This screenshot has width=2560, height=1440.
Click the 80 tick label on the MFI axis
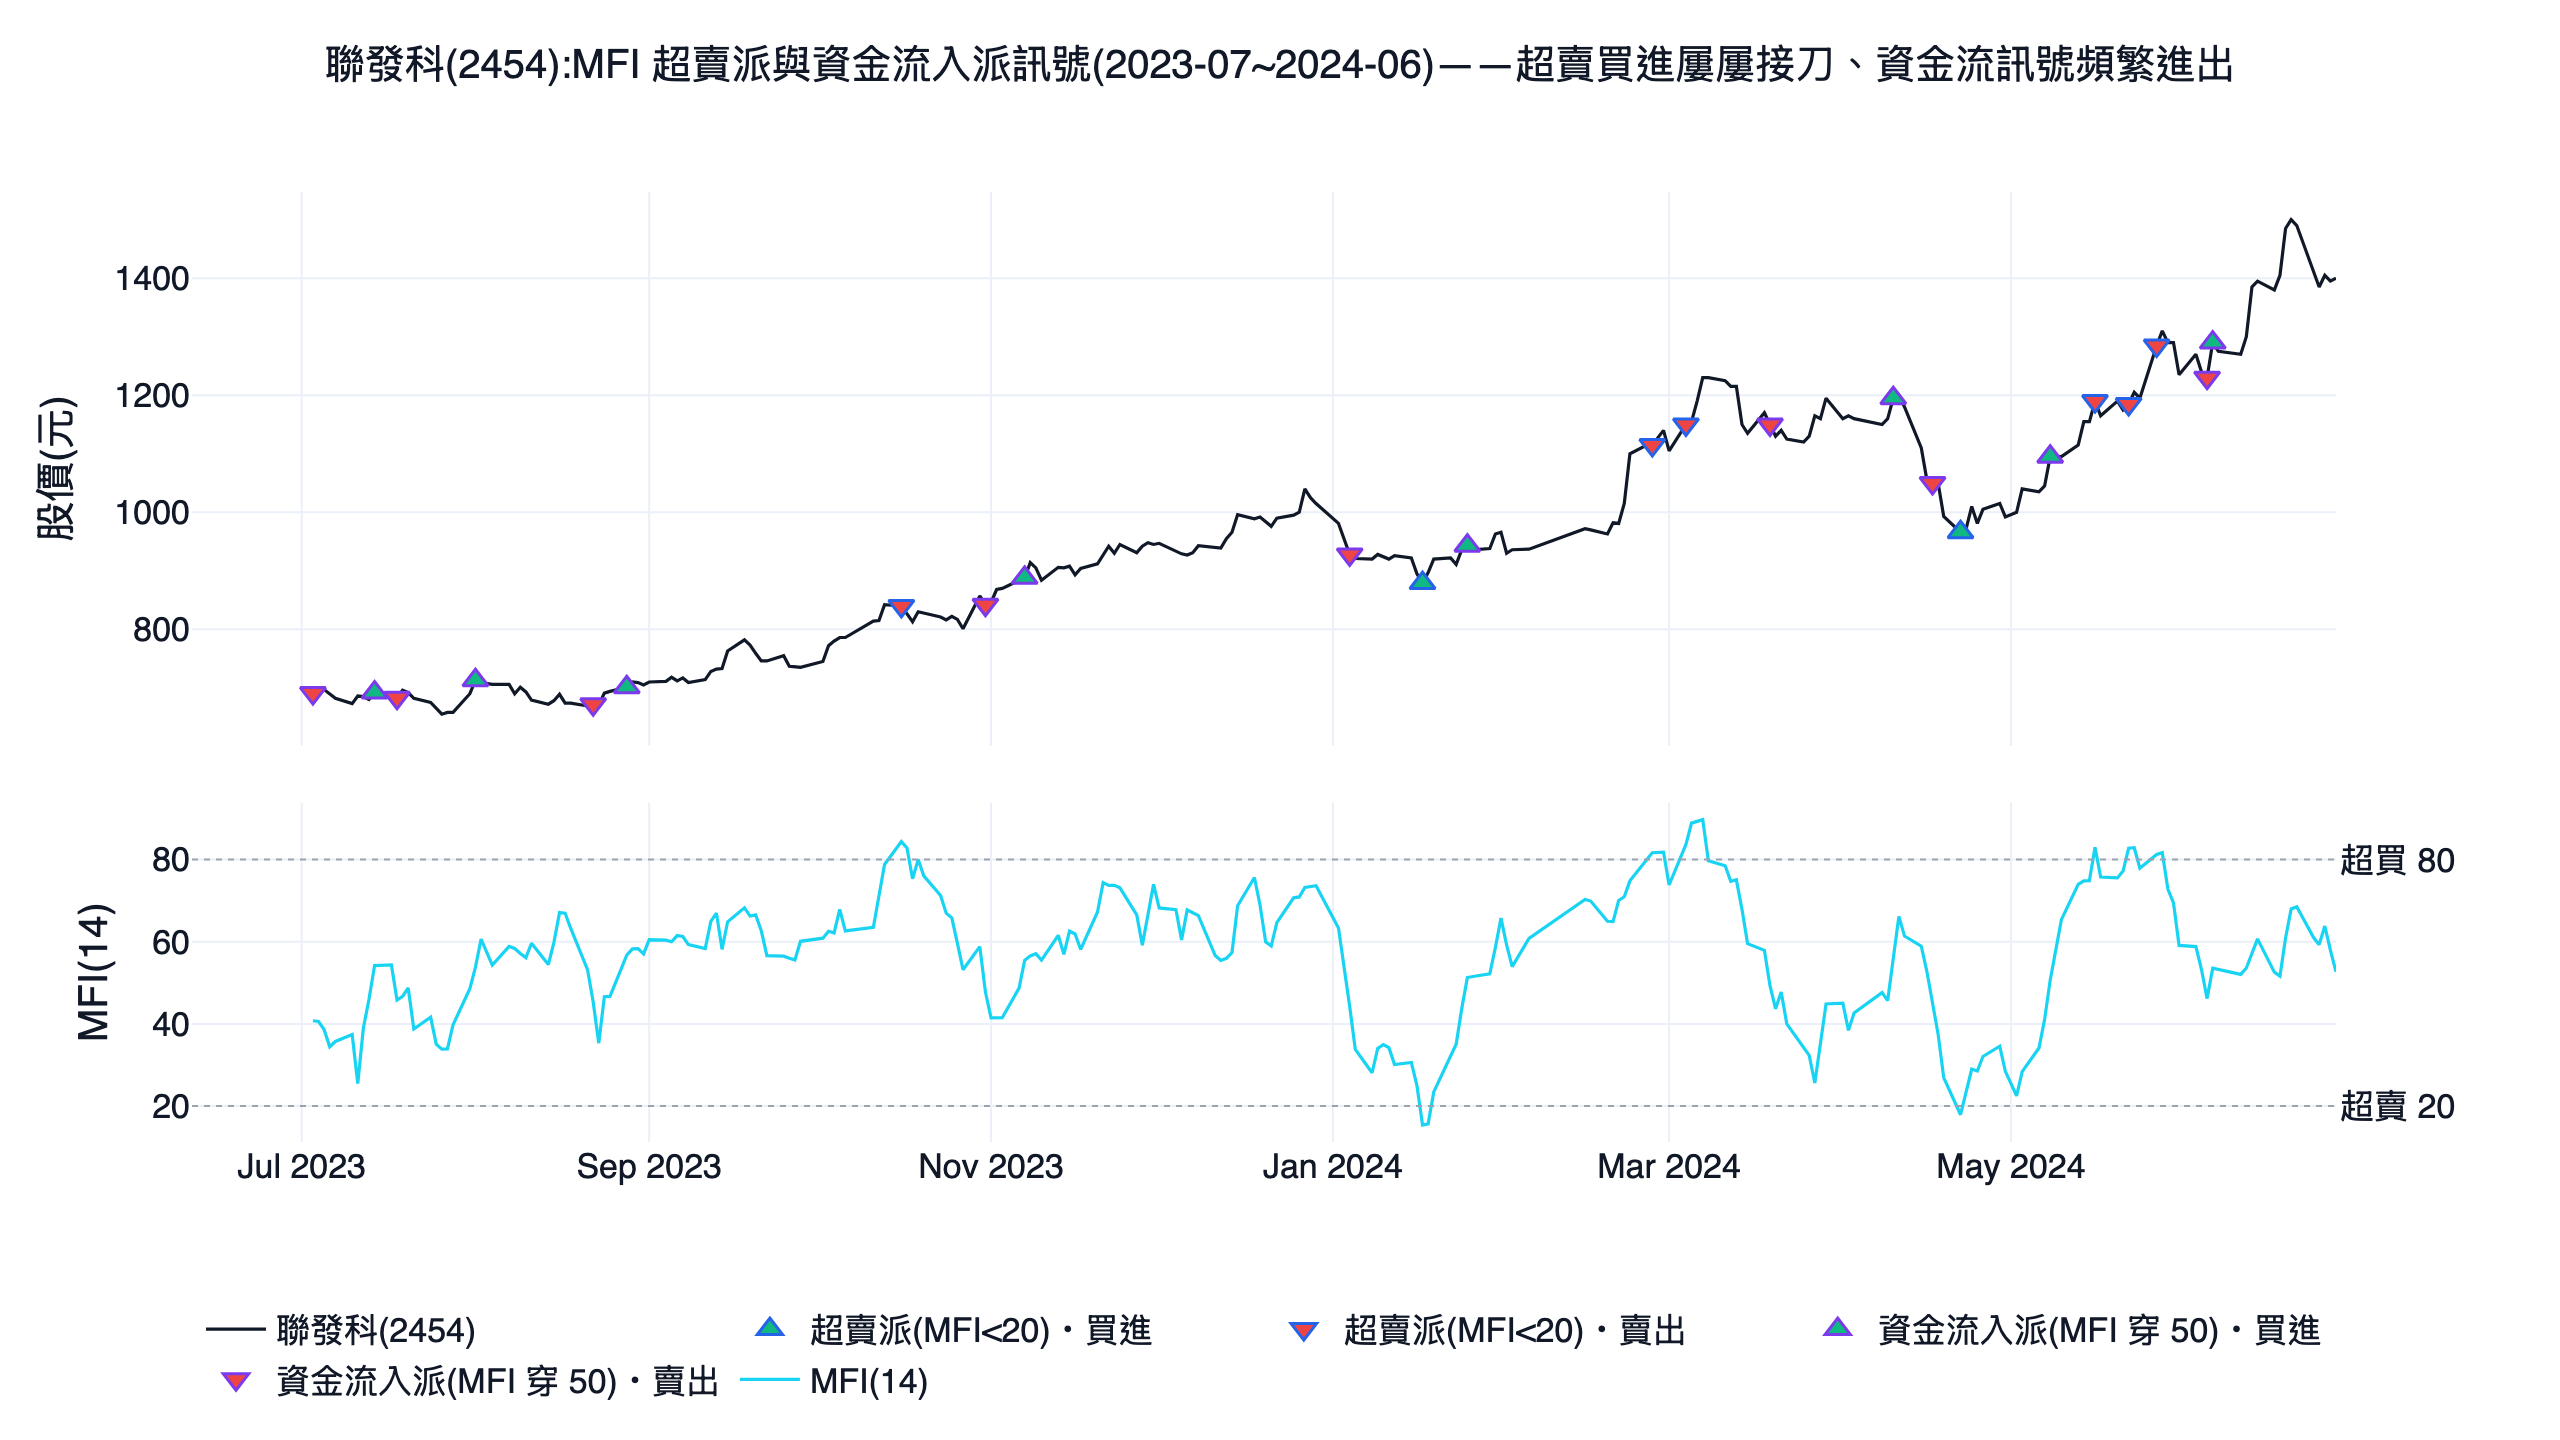coord(170,860)
